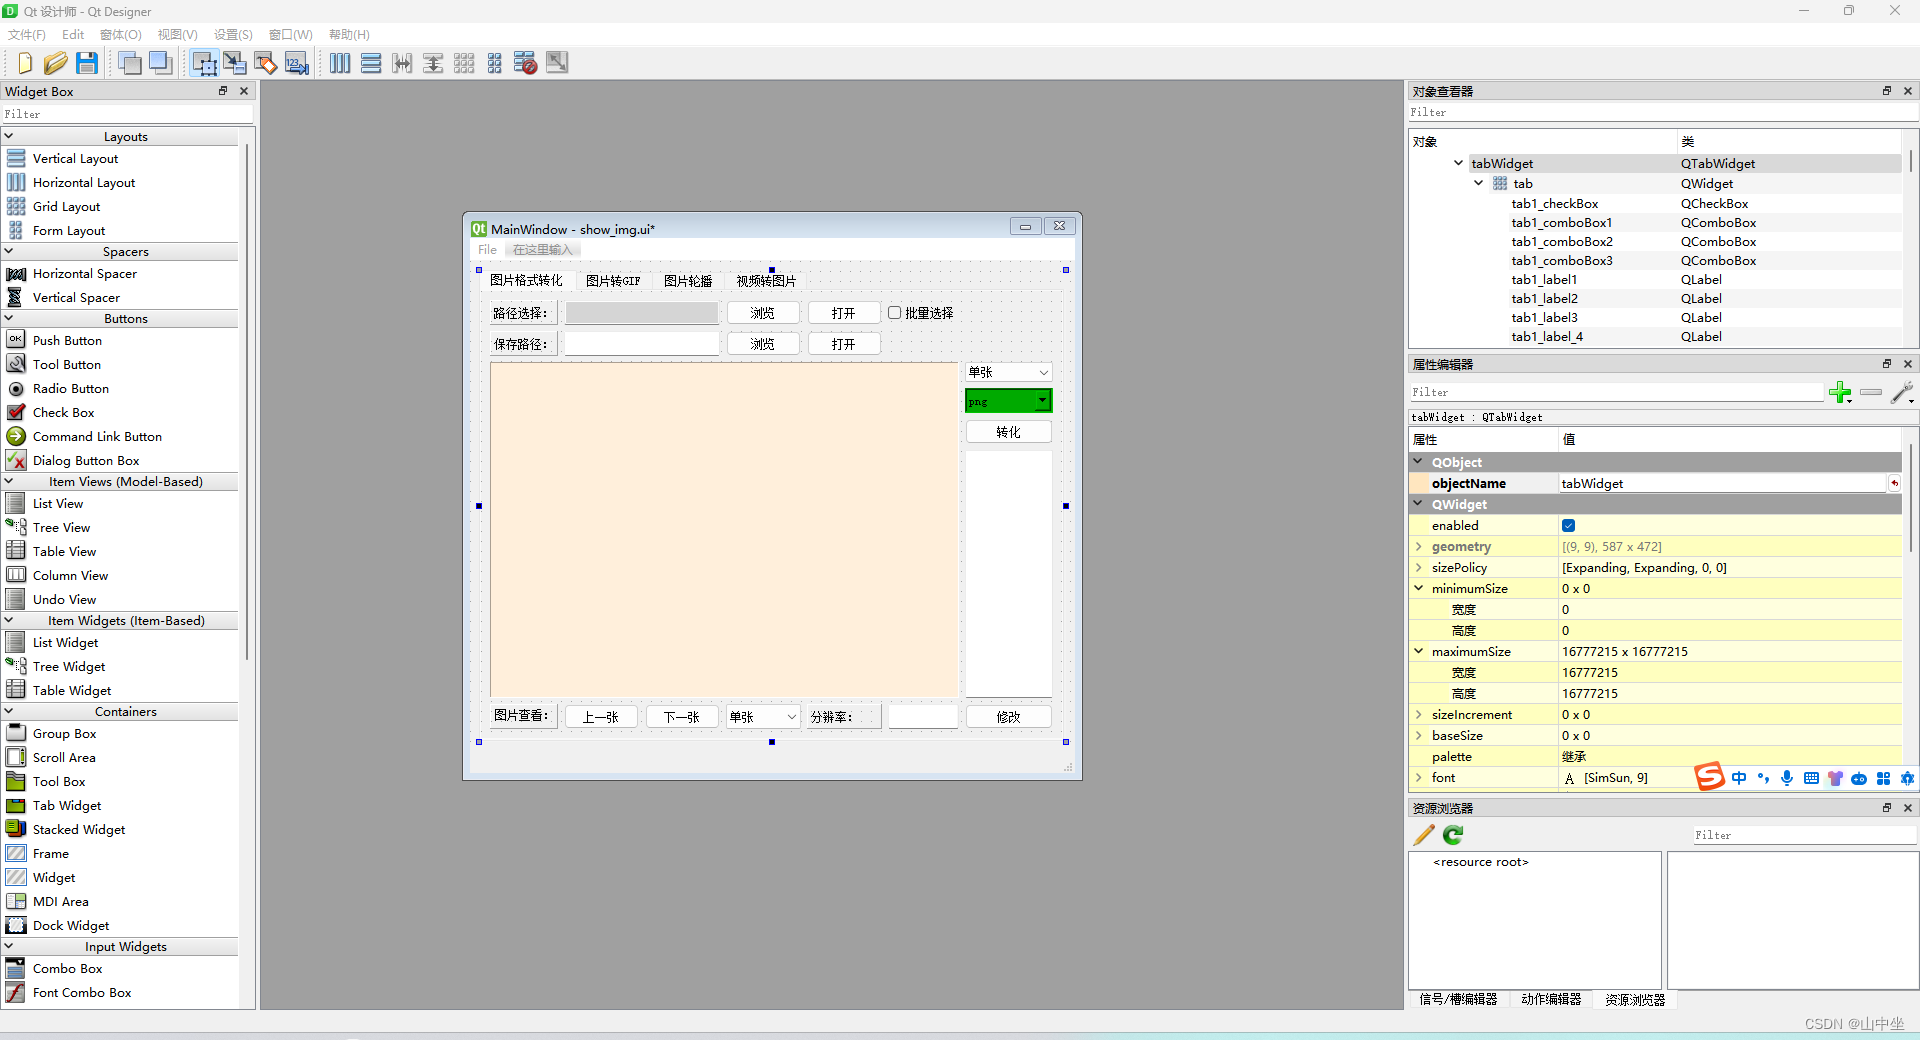Apply grid layout from toolbar
Viewport: 1920px width, 1040px height.
(464, 63)
